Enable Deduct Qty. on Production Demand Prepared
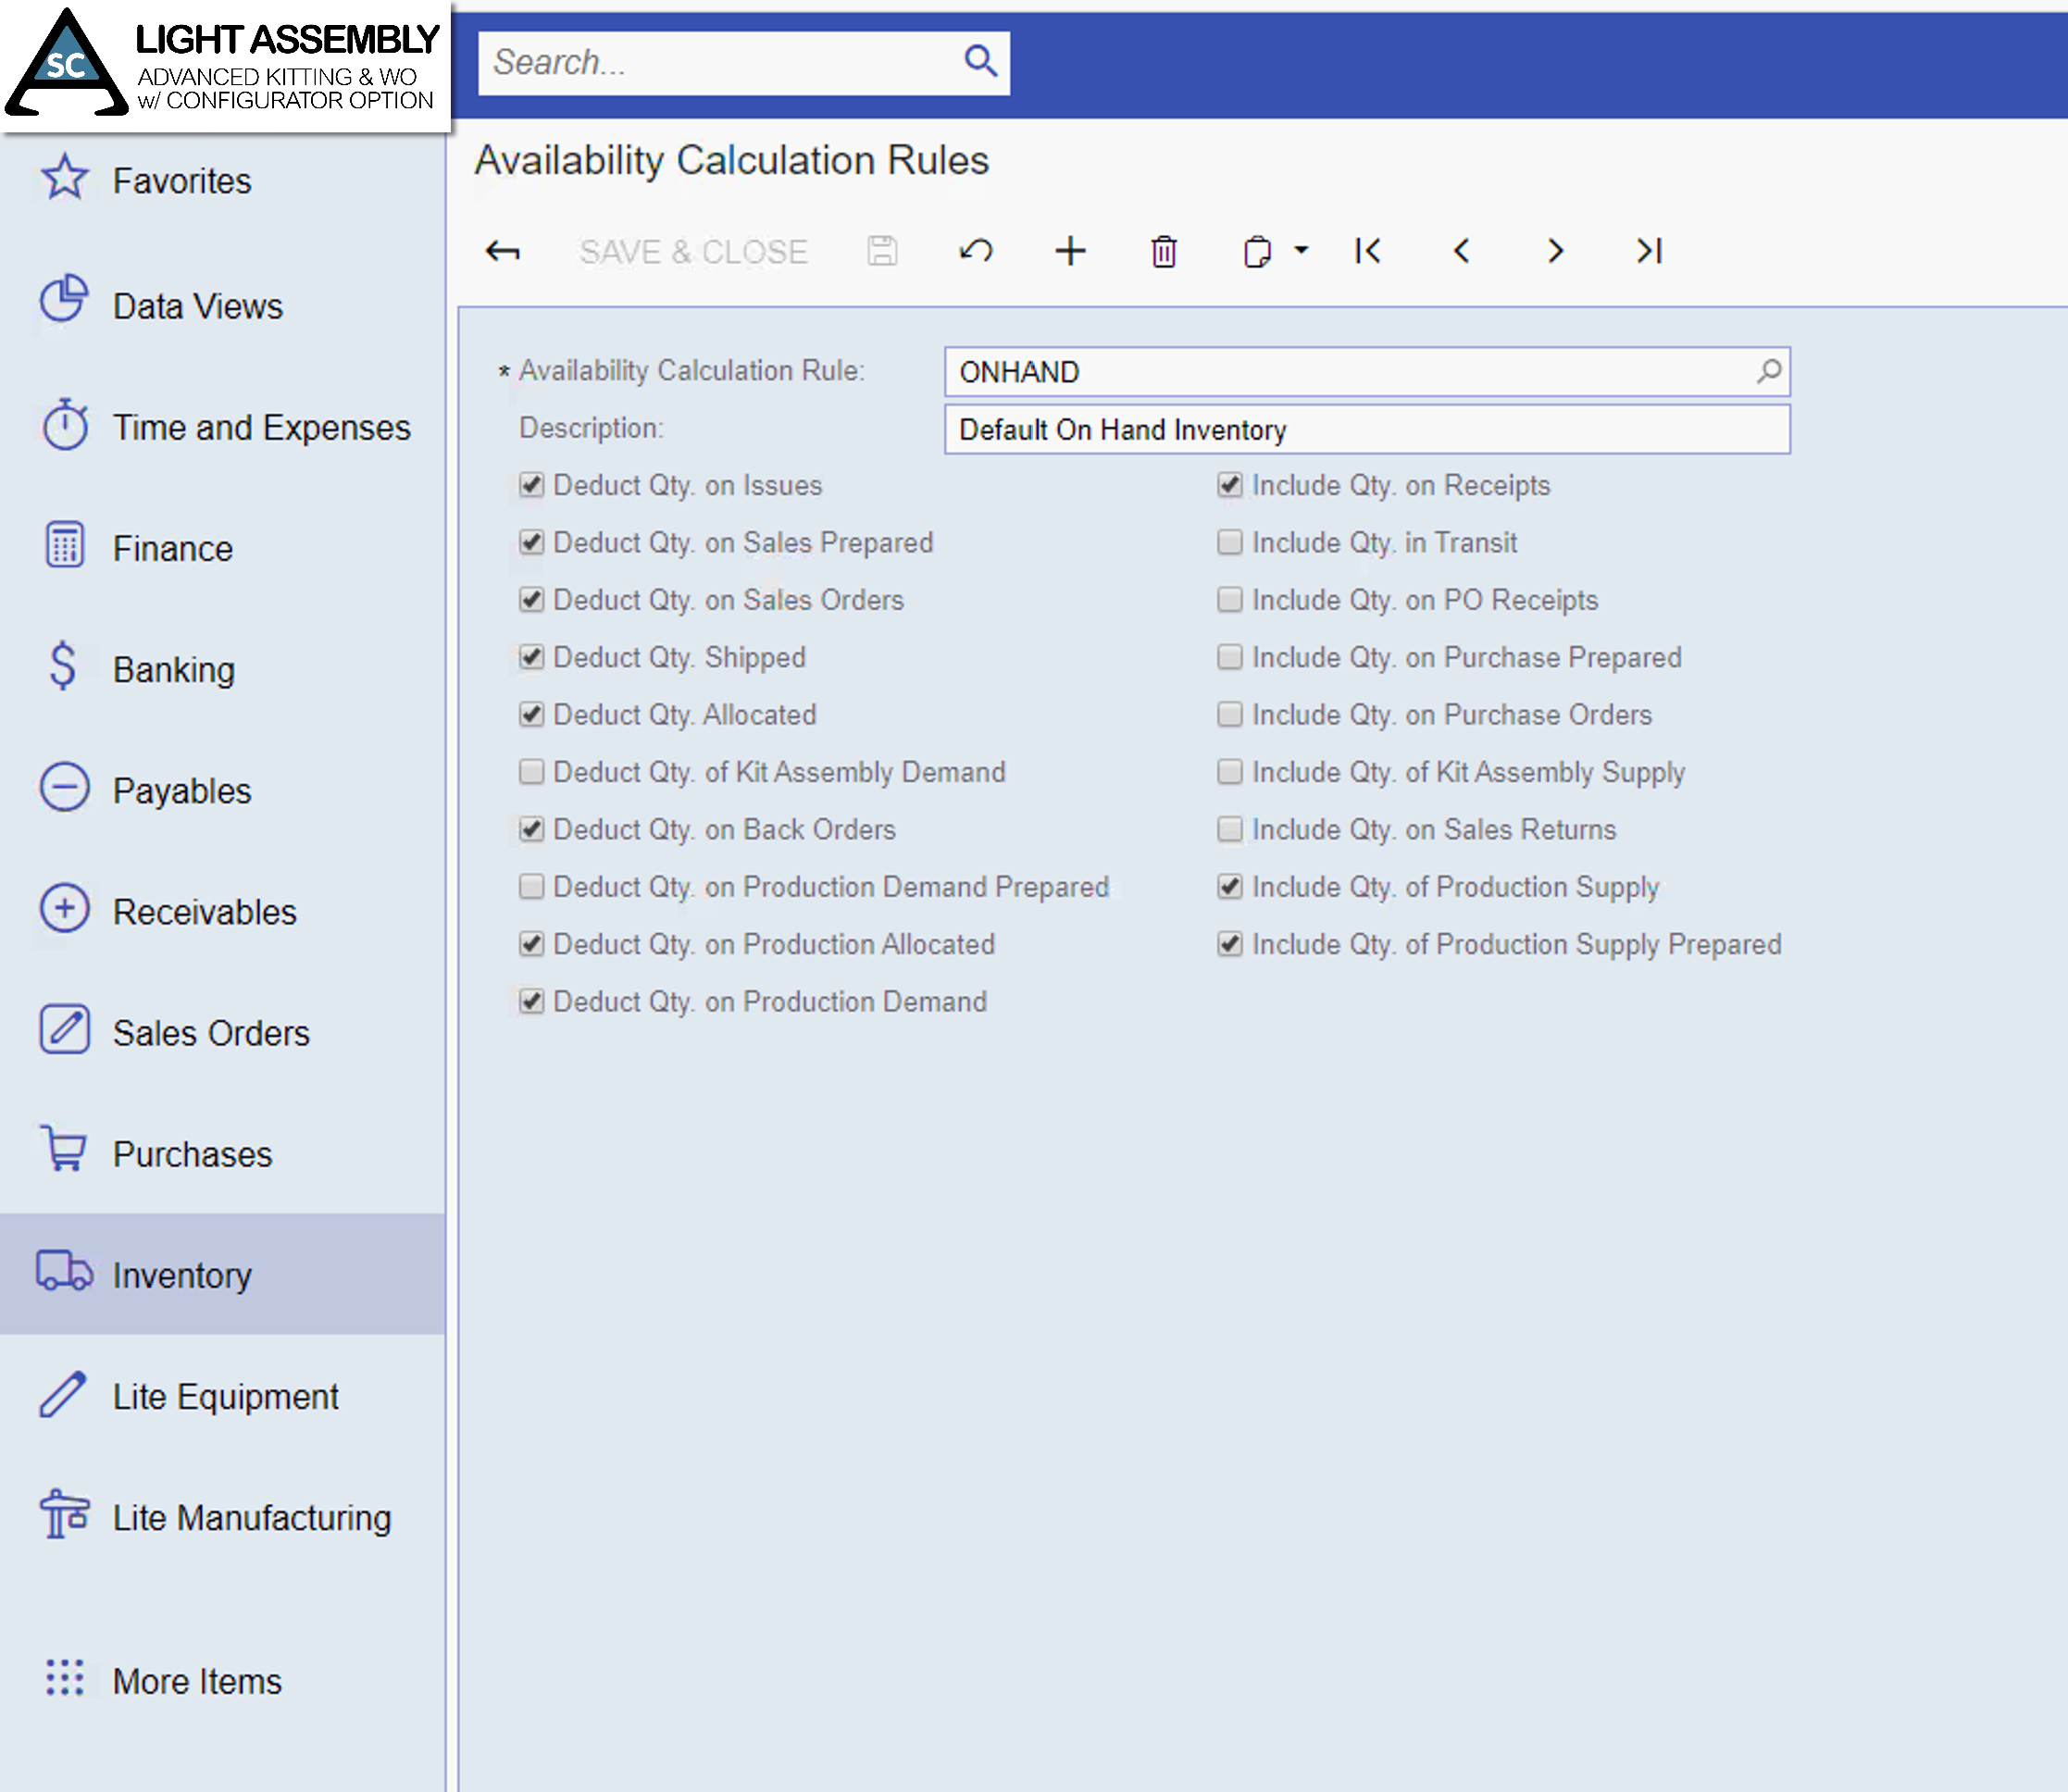The width and height of the screenshot is (2068, 1792). pos(532,887)
